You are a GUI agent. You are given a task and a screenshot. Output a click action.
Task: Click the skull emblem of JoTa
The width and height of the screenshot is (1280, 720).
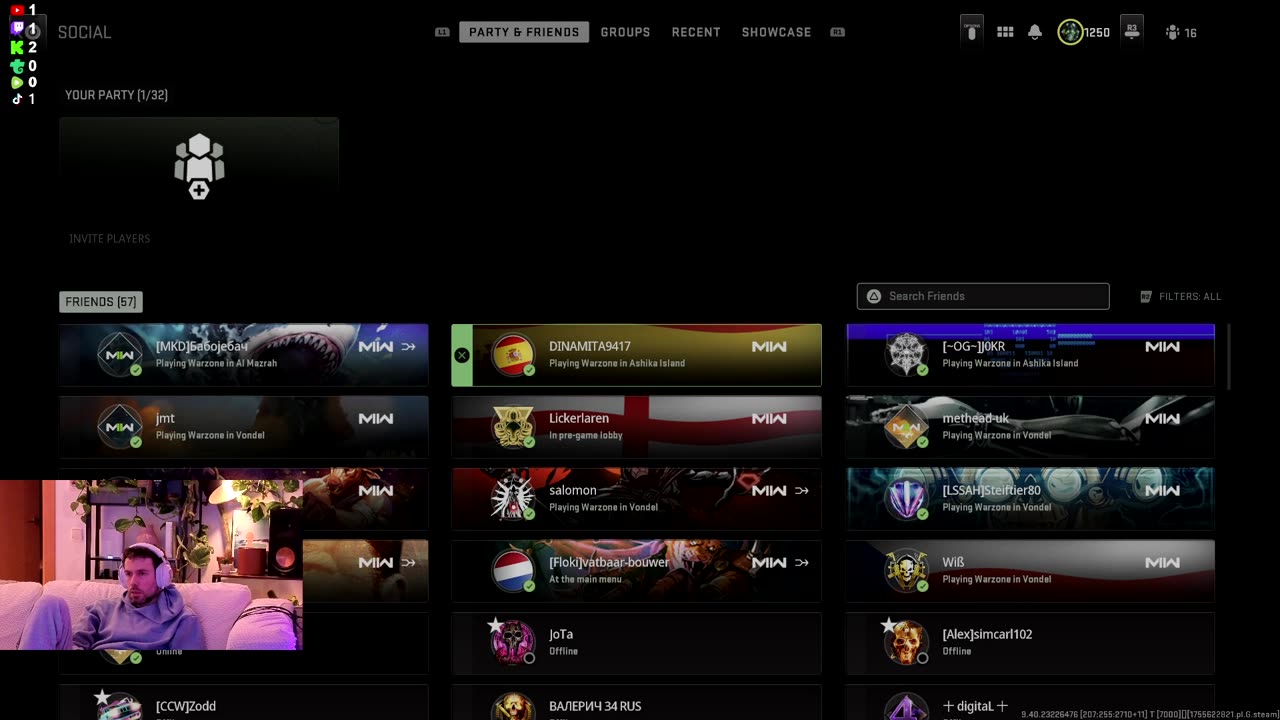513,642
